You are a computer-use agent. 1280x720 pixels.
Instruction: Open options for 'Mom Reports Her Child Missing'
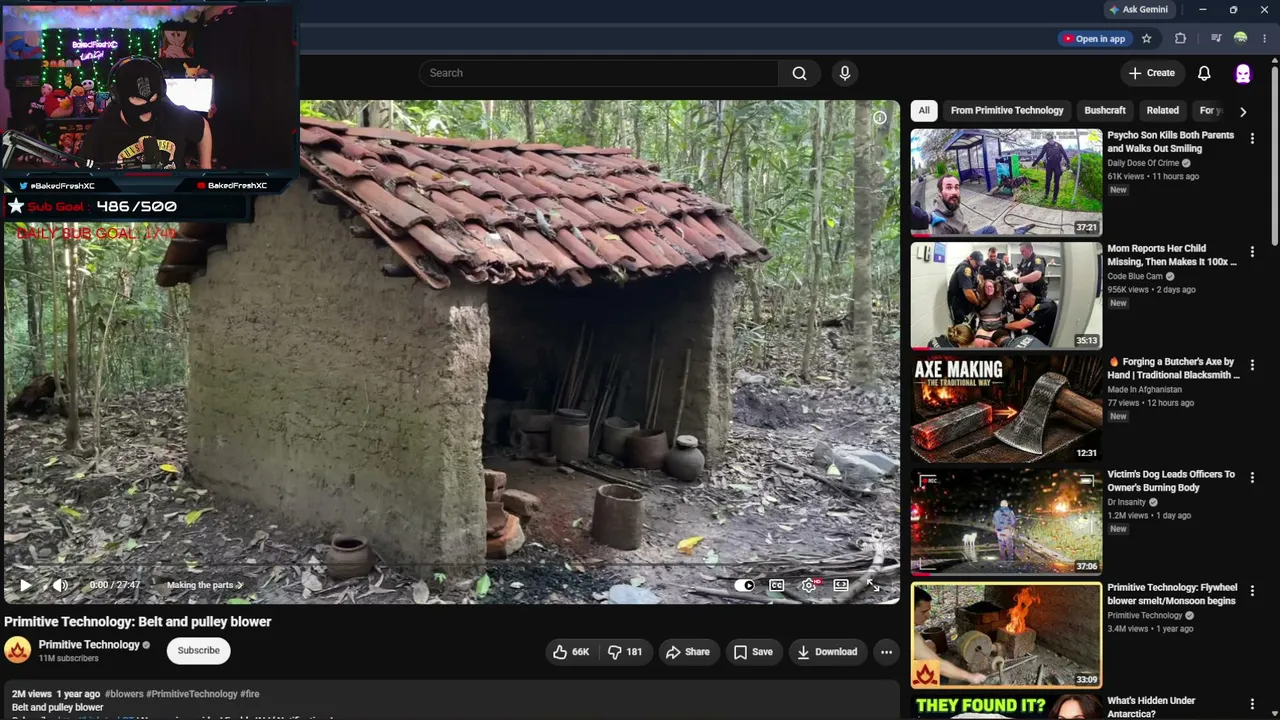pos(1252,252)
